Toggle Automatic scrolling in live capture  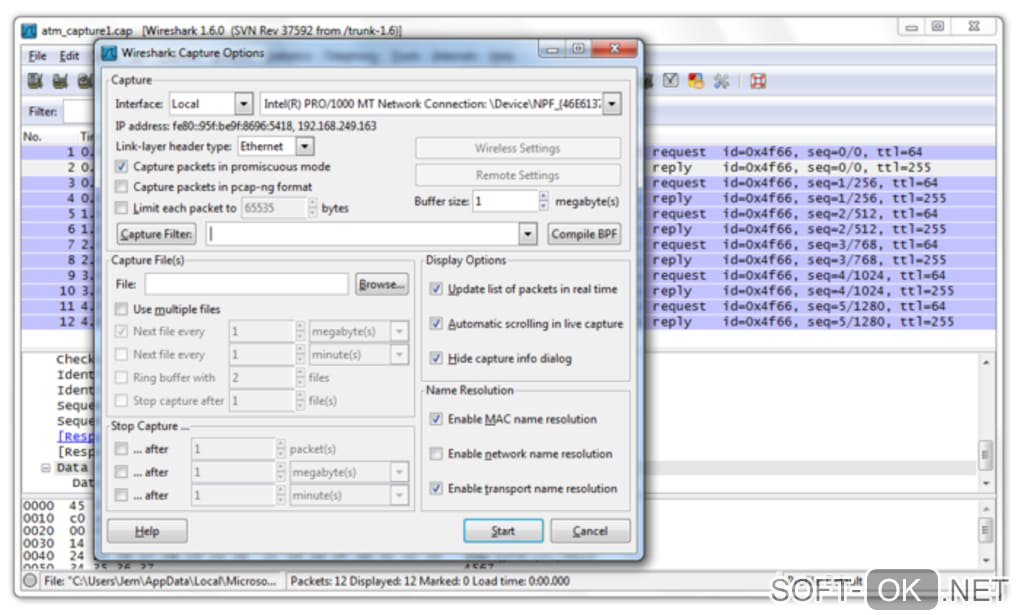click(x=436, y=323)
